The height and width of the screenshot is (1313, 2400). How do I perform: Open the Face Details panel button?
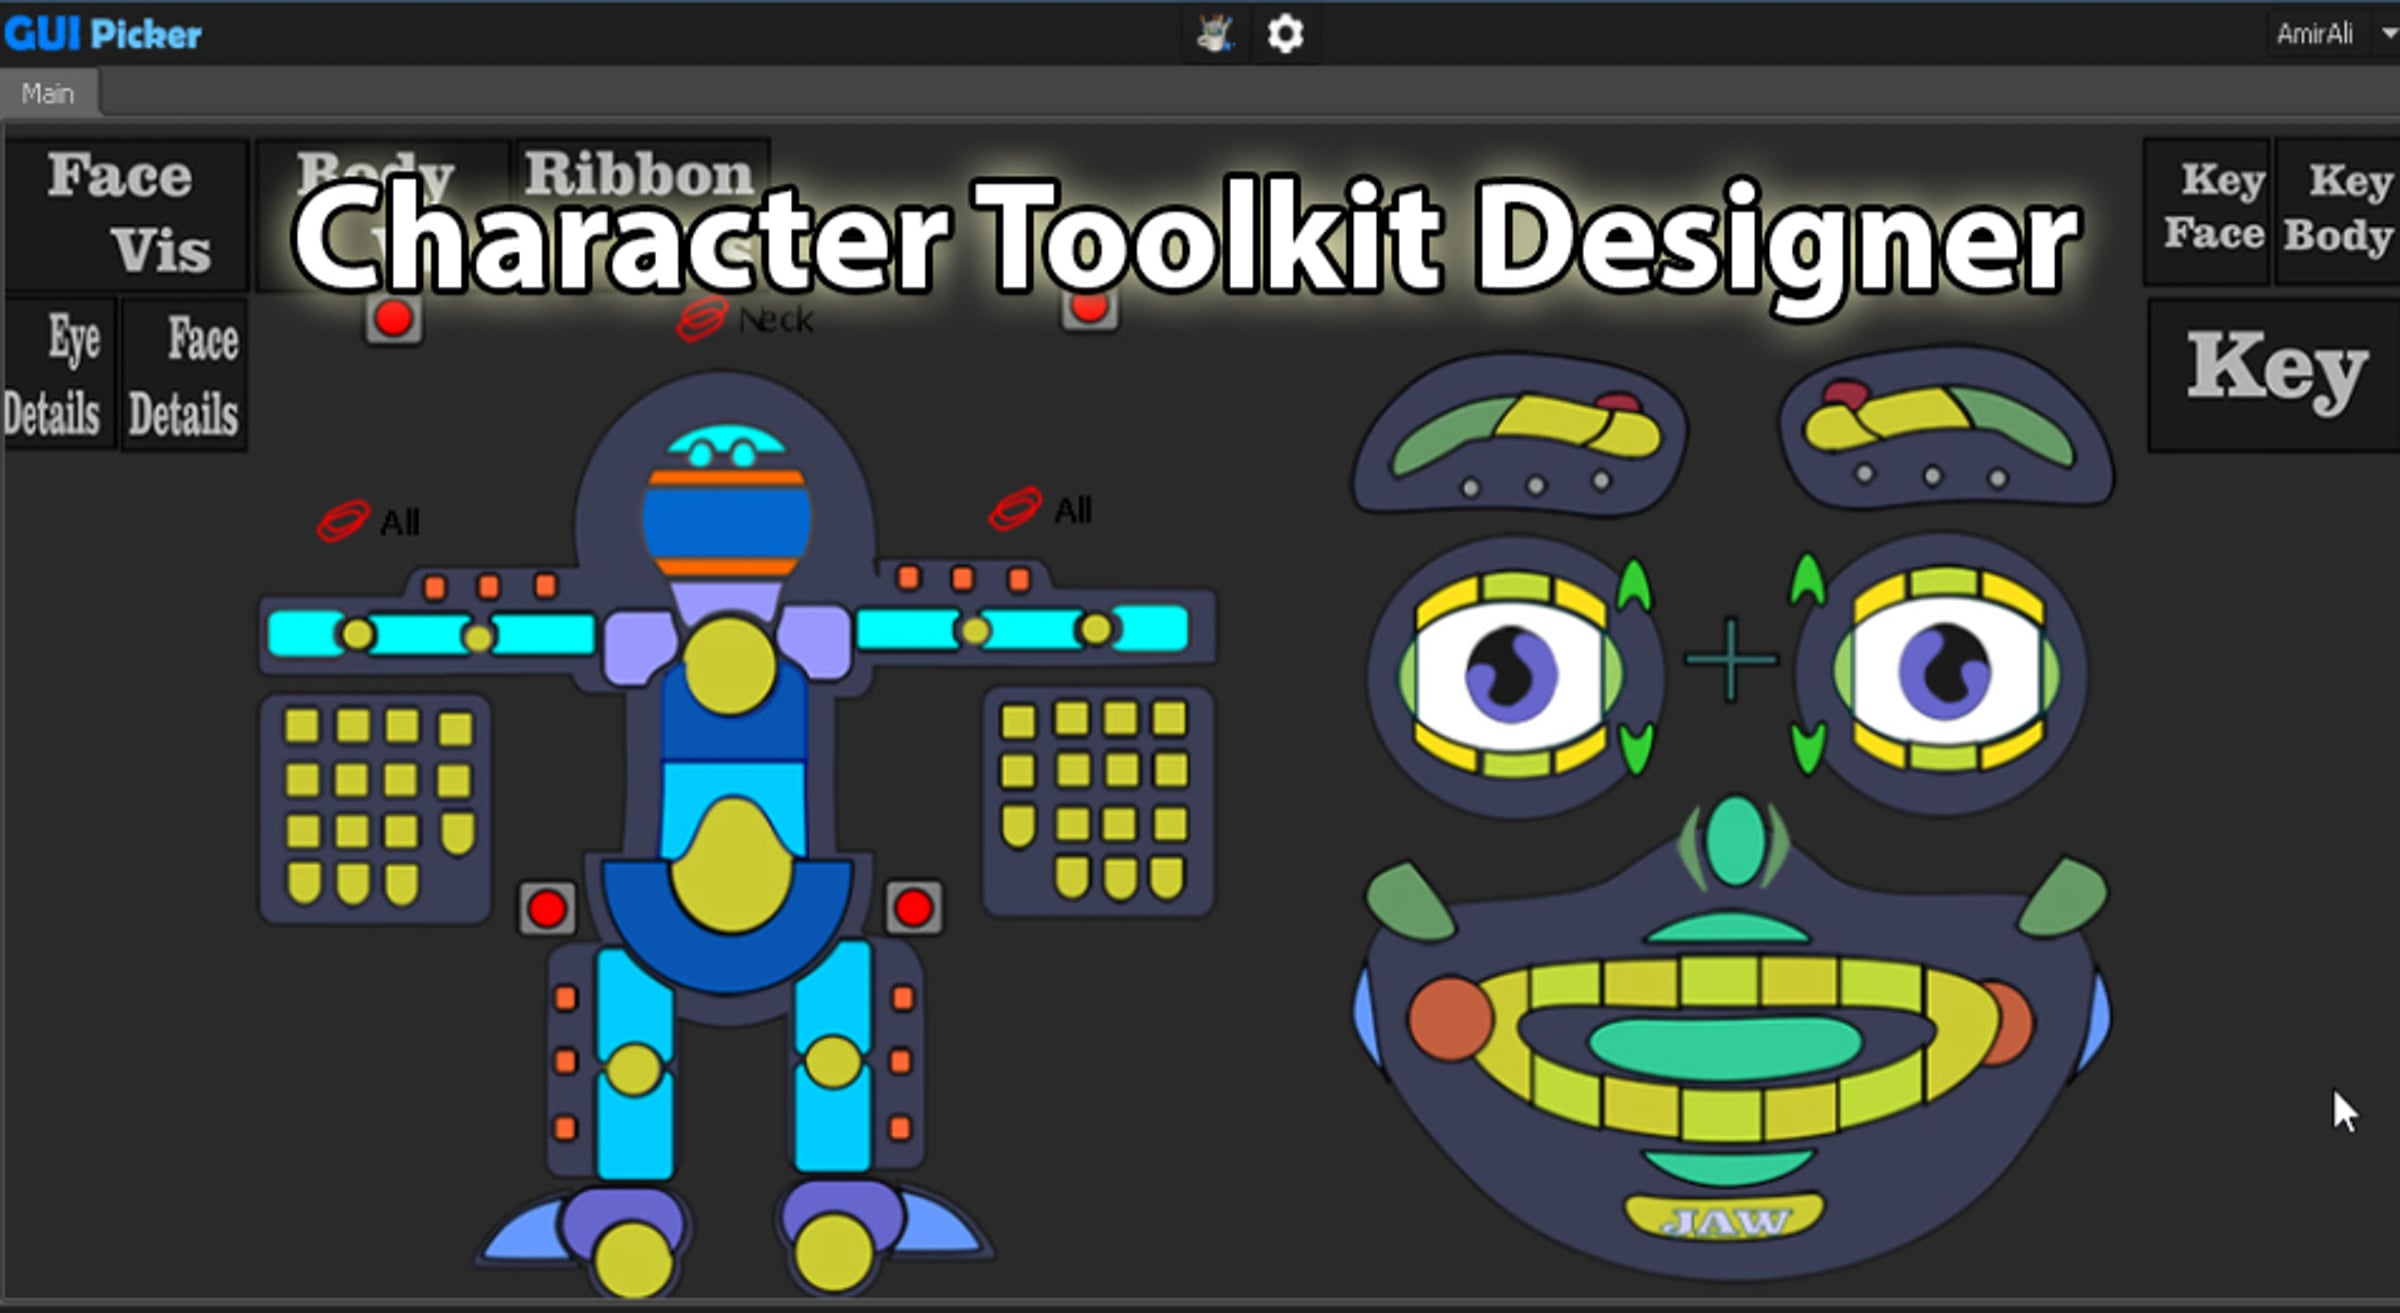184,375
